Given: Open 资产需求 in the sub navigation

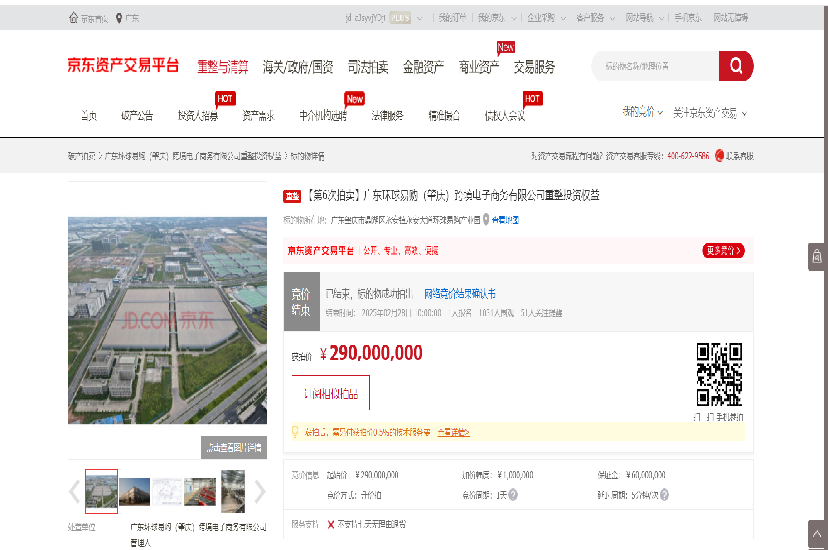Looking at the screenshot, I should pyautogui.click(x=258, y=116).
